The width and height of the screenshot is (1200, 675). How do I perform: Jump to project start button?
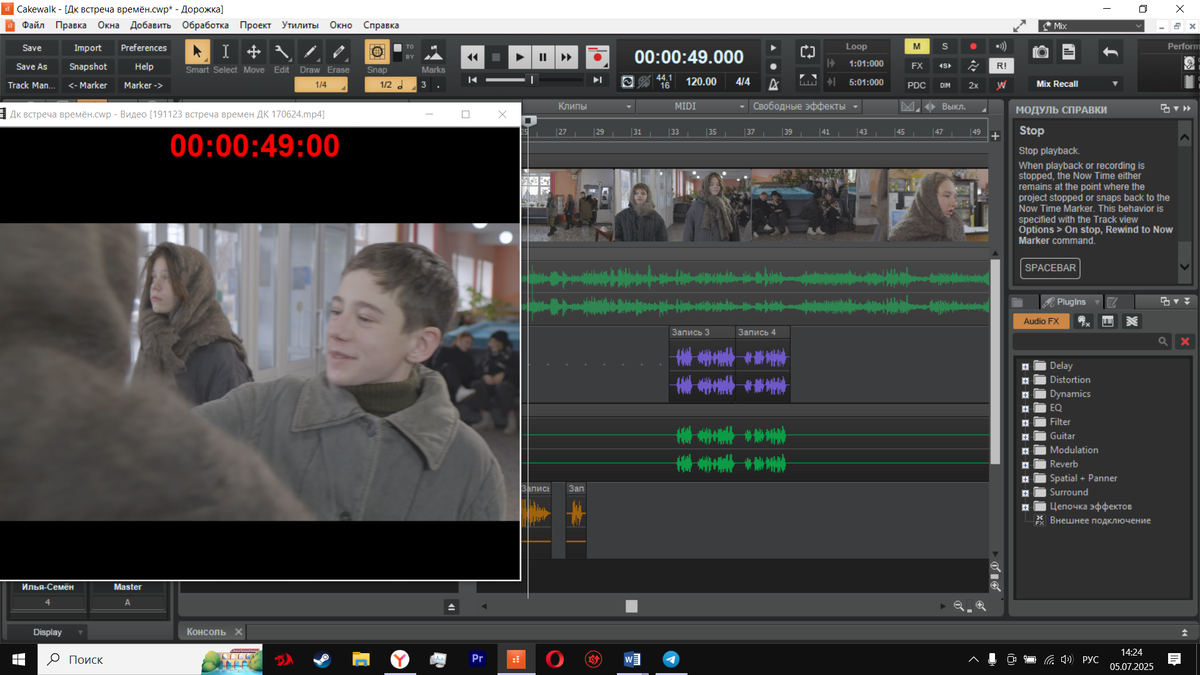473,80
